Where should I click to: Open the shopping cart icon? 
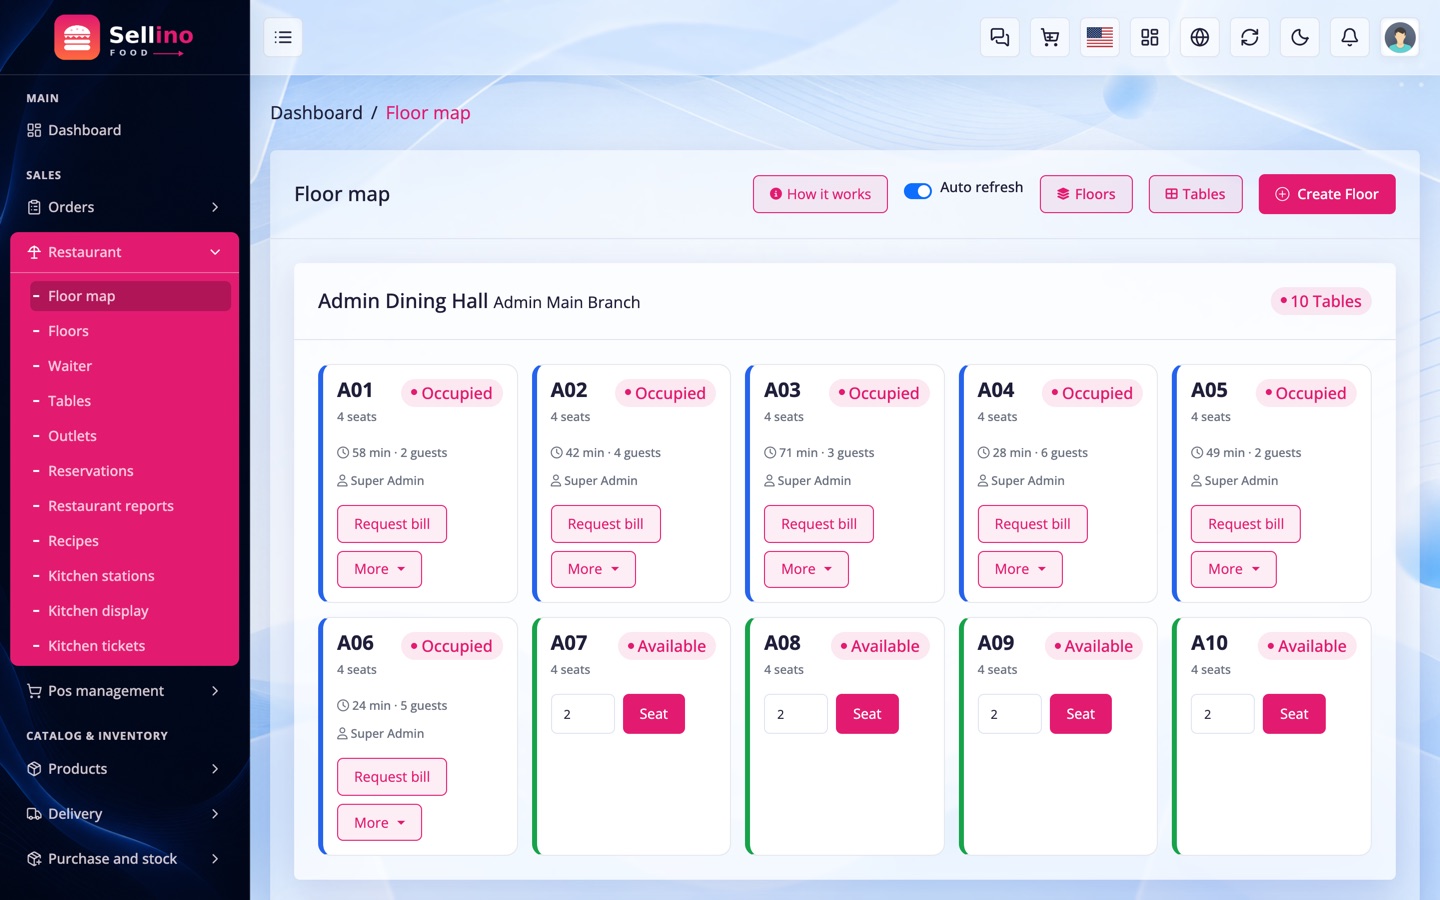tap(1050, 37)
